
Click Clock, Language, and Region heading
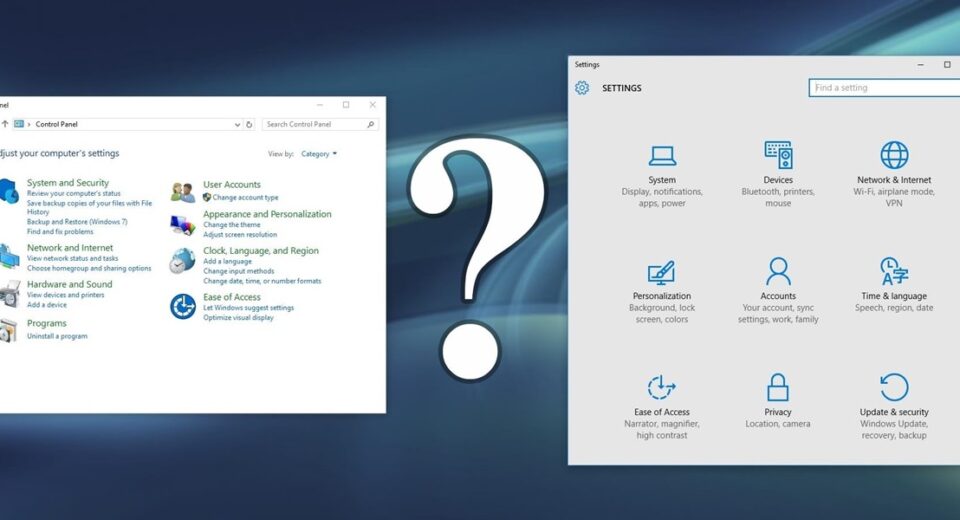pos(261,251)
